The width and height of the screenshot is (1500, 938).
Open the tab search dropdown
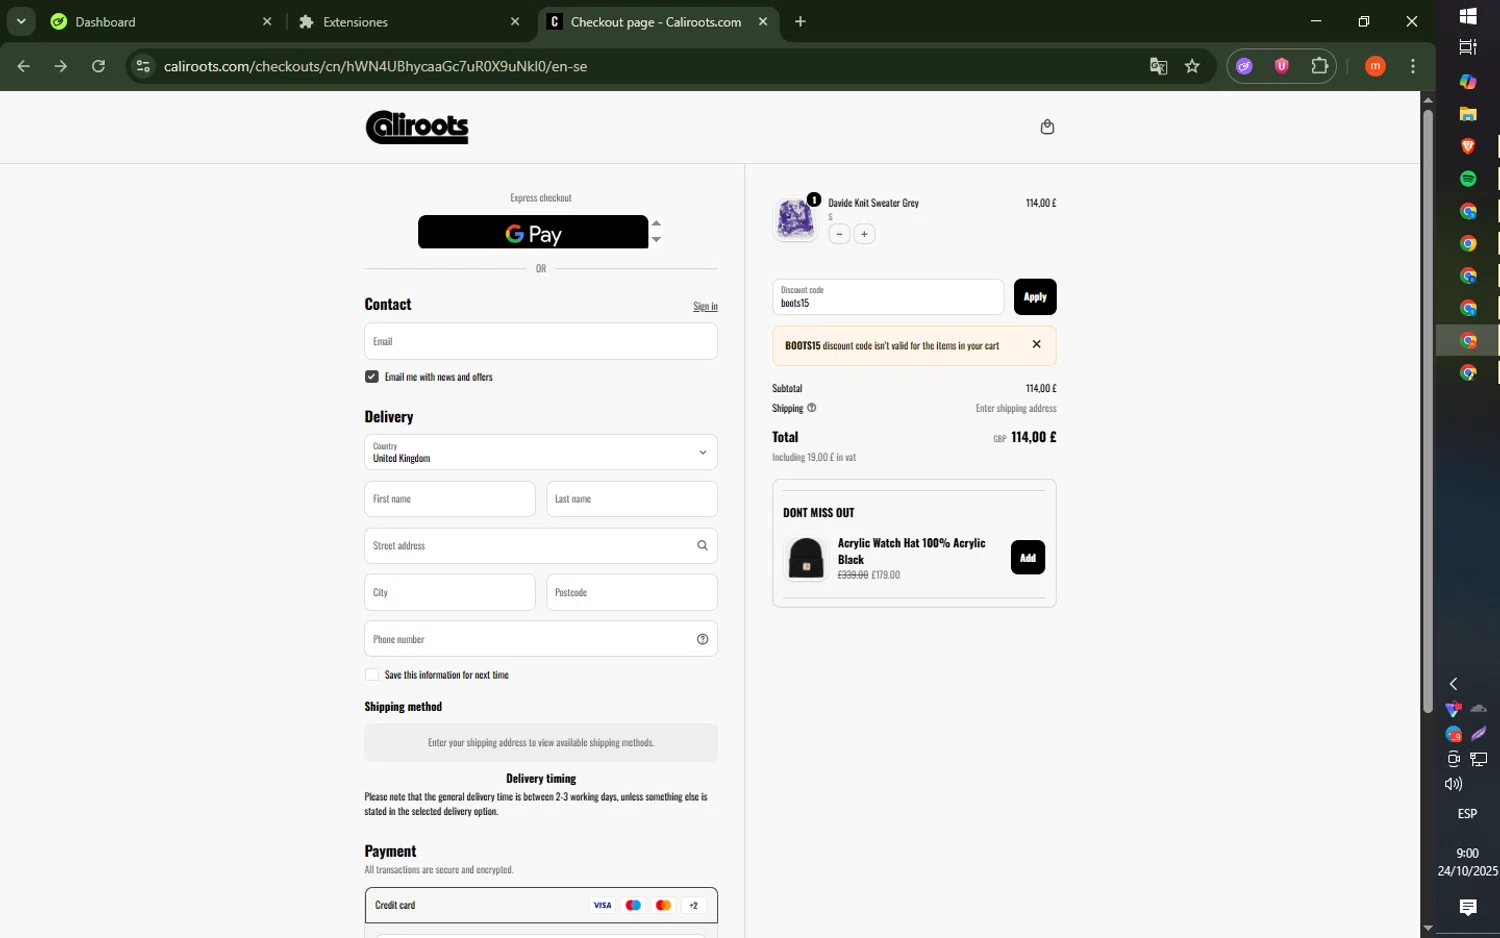coord(21,22)
